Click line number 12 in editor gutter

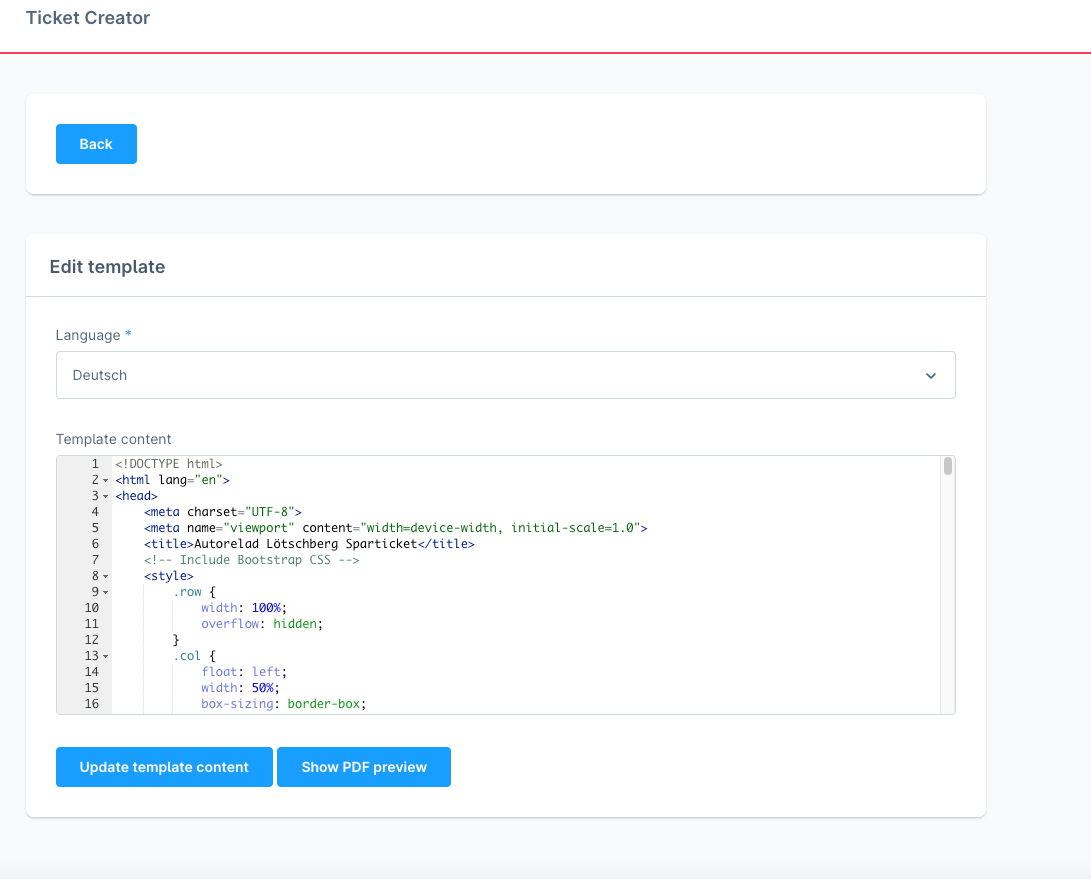(91, 640)
